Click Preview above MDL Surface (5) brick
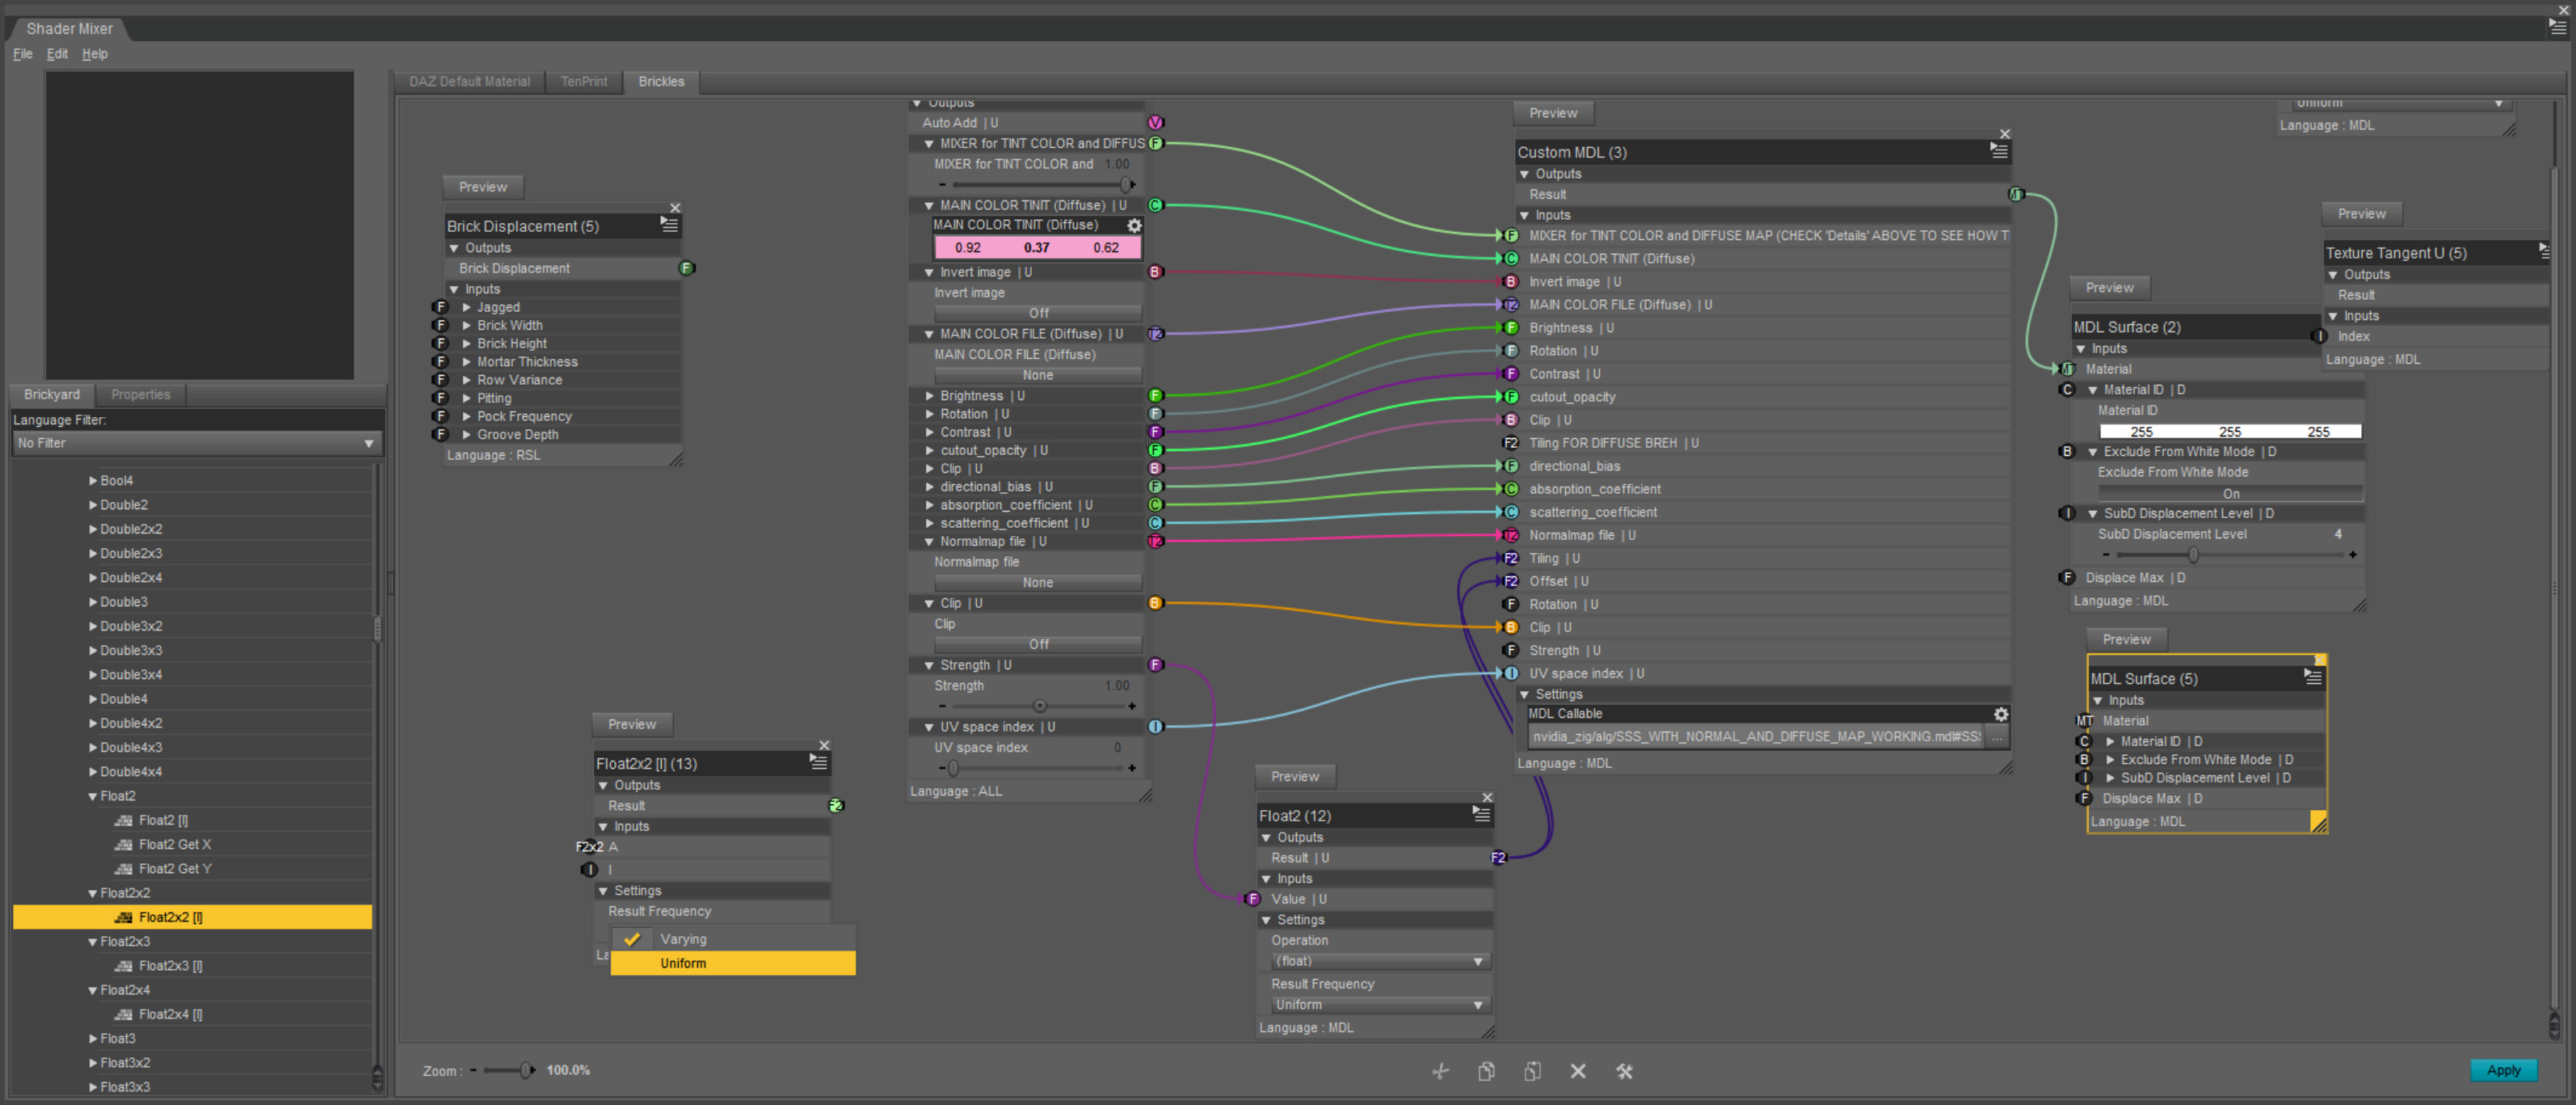 pyautogui.click(x=2126, y=639)
